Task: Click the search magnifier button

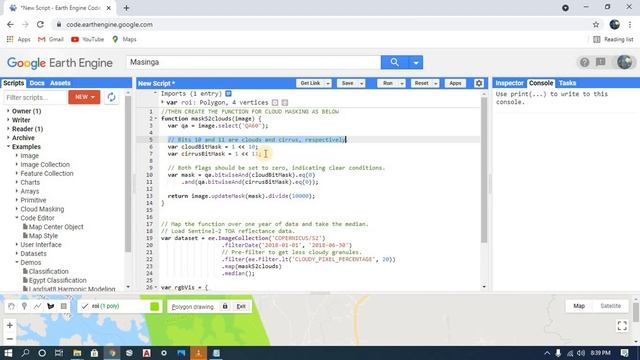Action: 394,62
